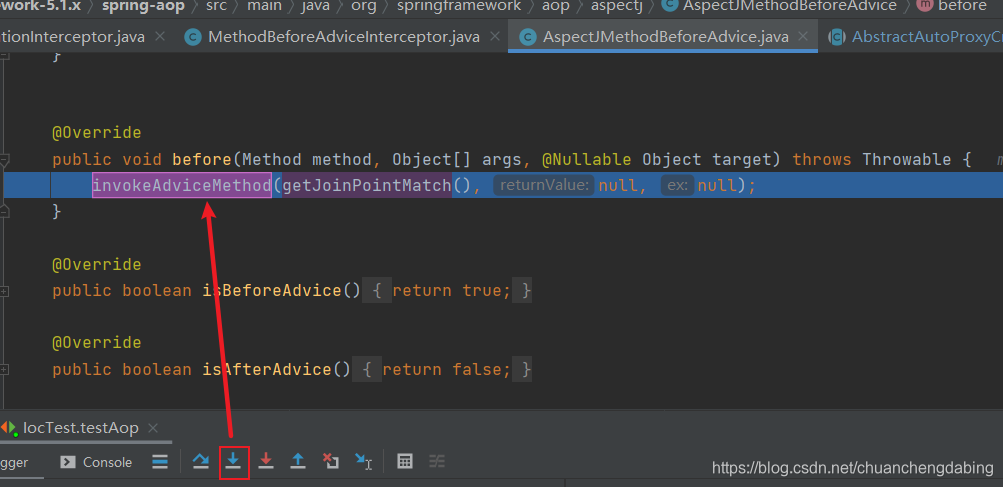Click the @Nullable annotation in before signature

[587, 159]
